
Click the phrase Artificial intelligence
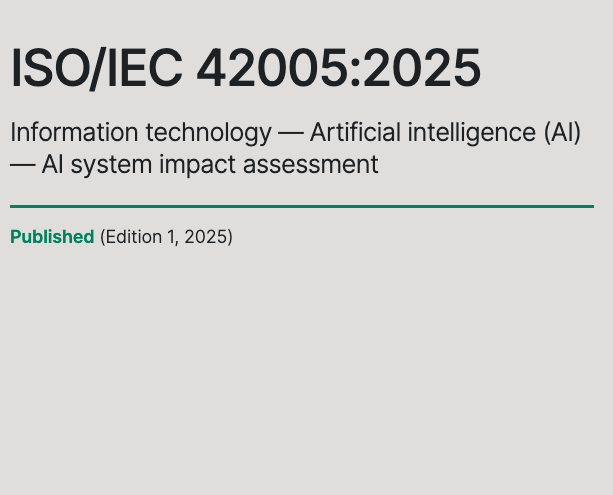tap(423, 133)
